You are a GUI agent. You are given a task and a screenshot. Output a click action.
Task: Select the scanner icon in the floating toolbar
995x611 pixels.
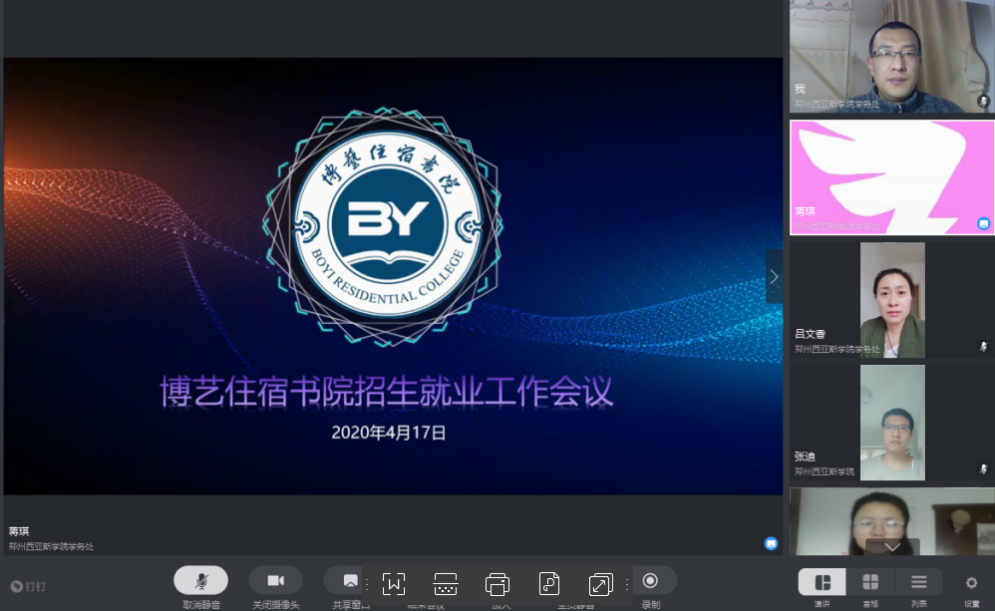tap(444, 582)
